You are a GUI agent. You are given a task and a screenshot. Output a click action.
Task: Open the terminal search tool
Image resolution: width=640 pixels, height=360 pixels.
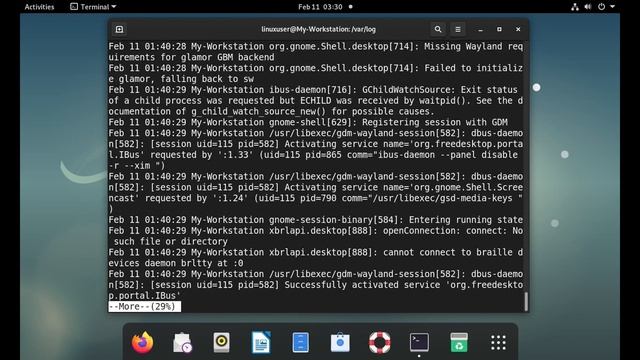coord(438,29)
